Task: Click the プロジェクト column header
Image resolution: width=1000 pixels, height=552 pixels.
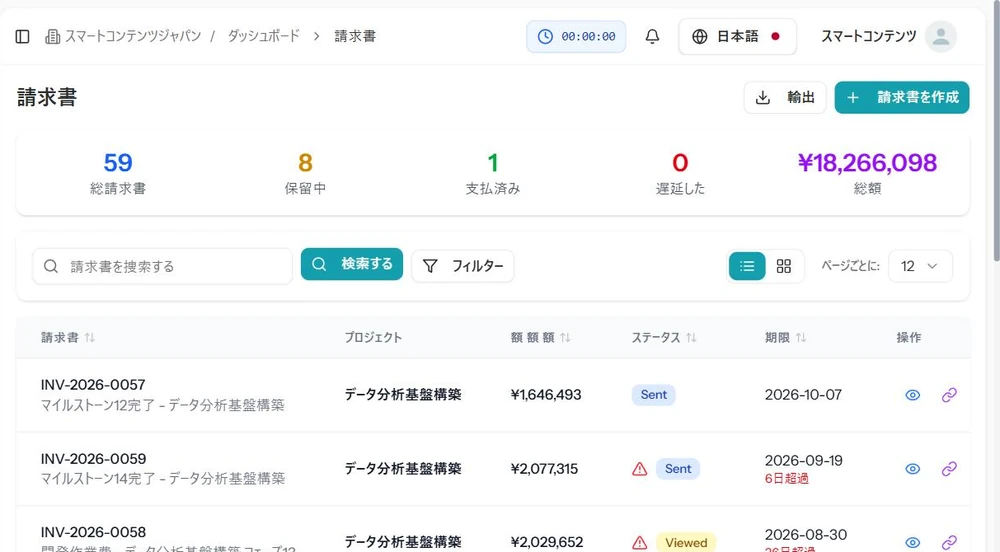Action: (373, 337)
